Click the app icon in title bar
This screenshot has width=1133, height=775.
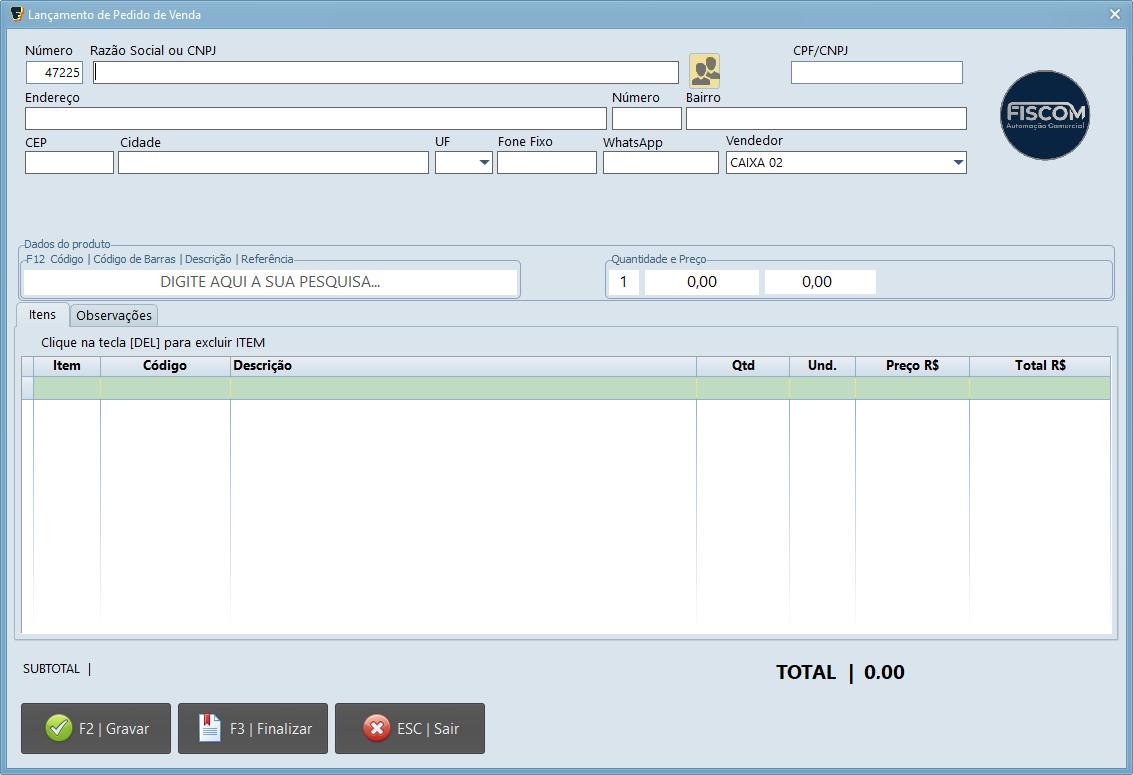(x=15, y=14)
